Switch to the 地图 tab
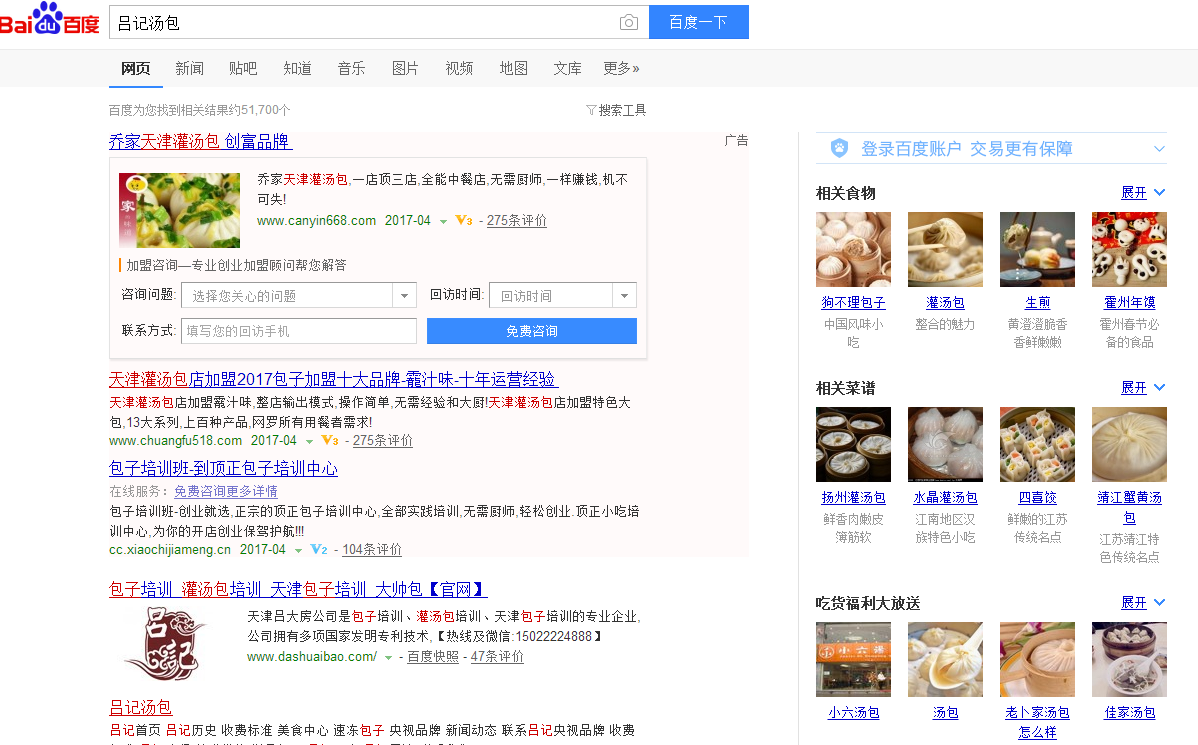This screenshot has height=745, width=1198. click(513, 68)
